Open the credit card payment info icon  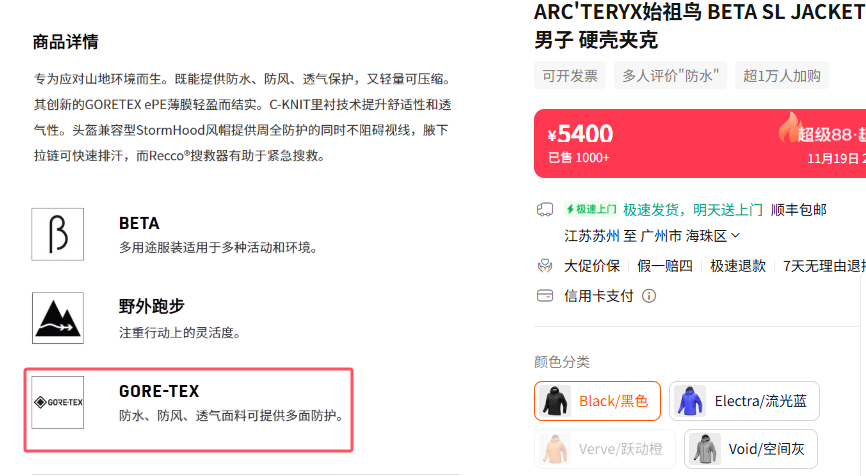[x=649, y=296]
